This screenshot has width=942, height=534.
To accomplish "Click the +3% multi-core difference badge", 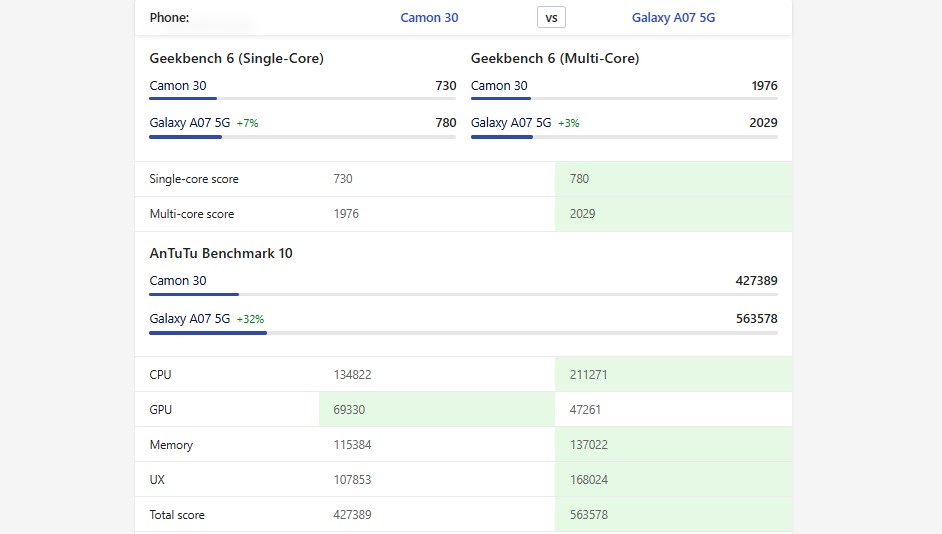I will pos(568,123).
